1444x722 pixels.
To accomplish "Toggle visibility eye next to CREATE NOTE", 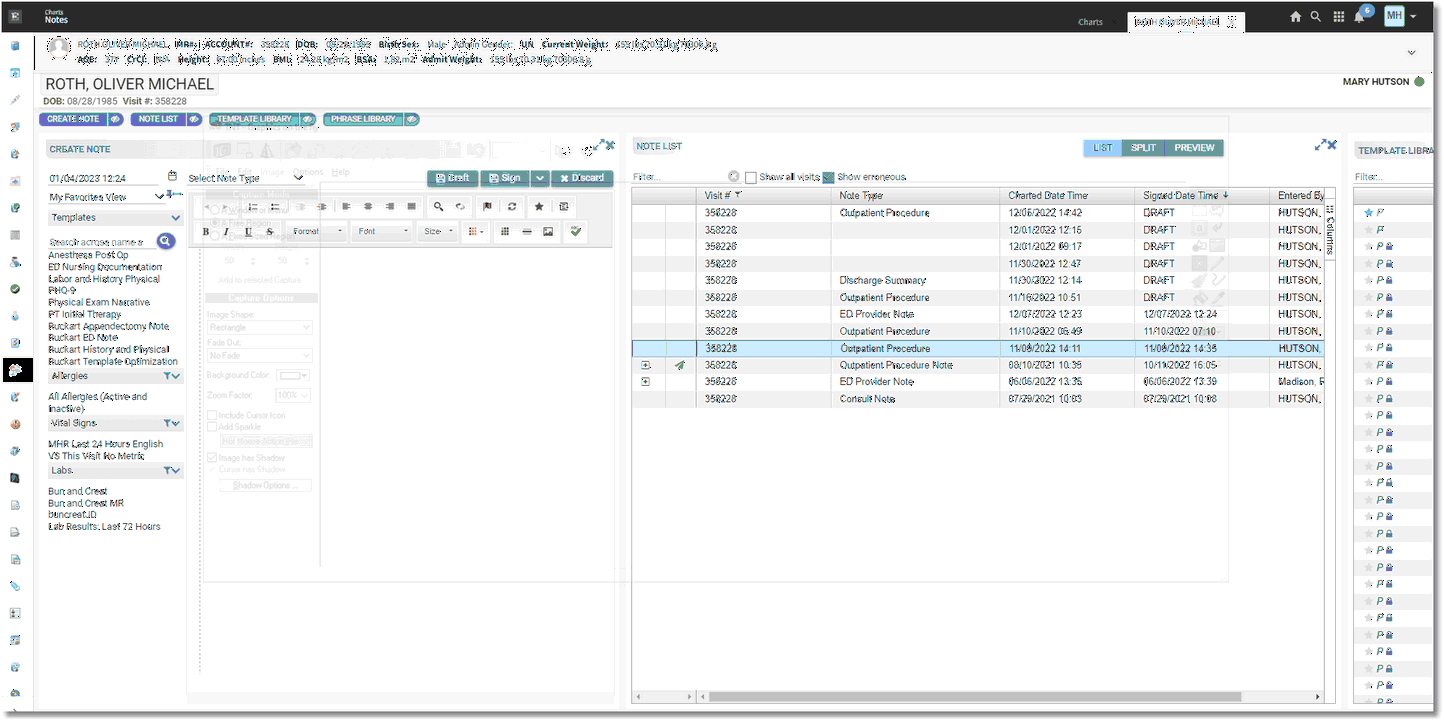I will coord(115,119).
